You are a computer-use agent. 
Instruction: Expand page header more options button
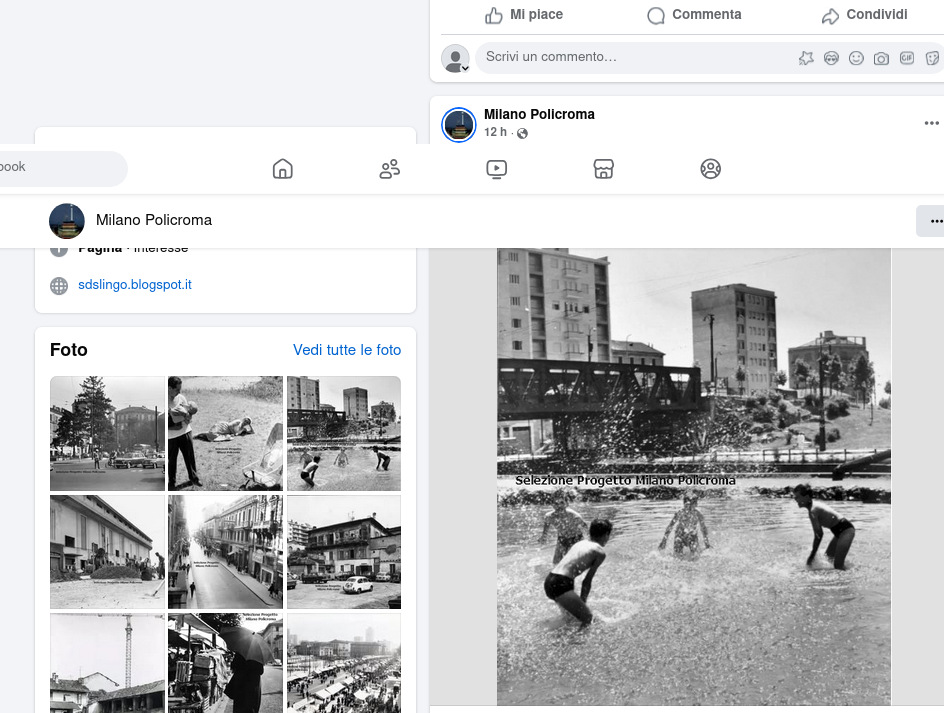click(x=934, y=221)
